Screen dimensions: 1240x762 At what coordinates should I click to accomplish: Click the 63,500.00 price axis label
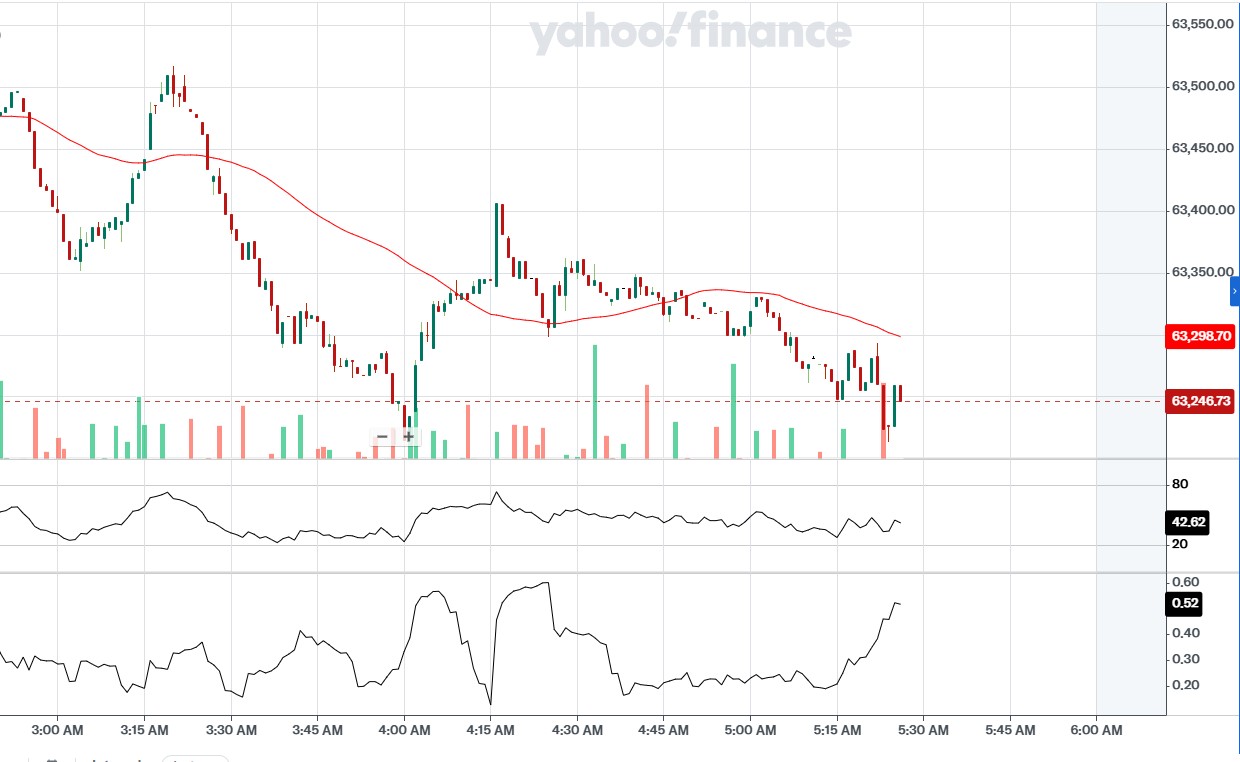1201,86
